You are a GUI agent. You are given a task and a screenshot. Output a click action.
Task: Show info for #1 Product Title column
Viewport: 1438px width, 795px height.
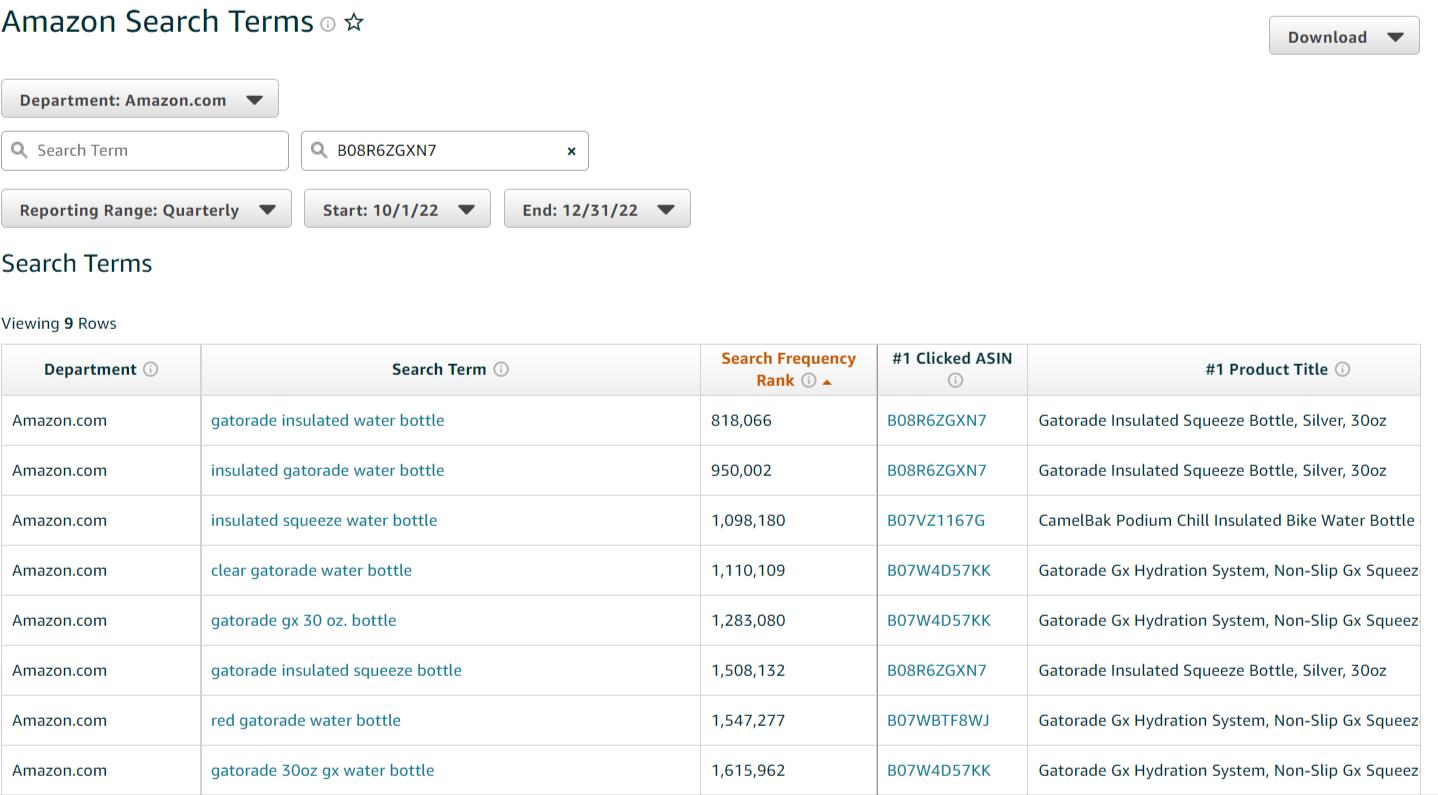pos(1343,369)
